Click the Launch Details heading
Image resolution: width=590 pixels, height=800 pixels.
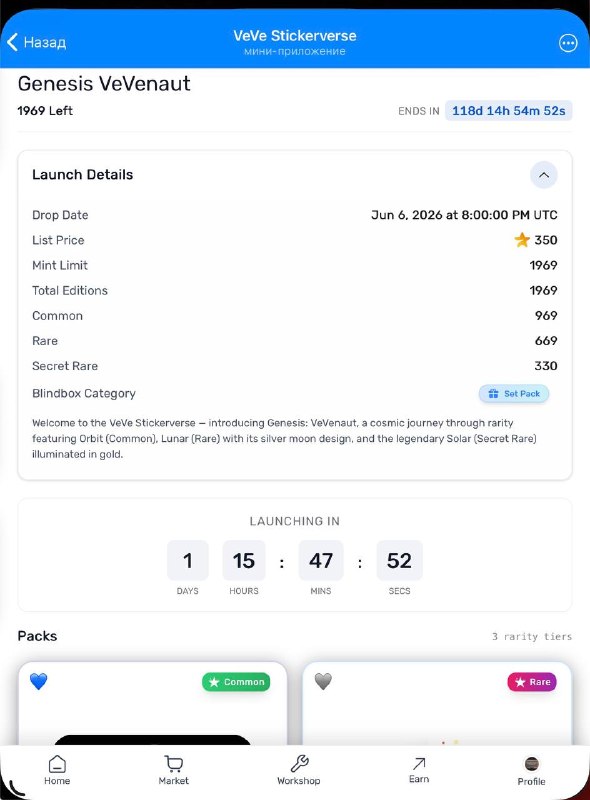pos(83,174)
